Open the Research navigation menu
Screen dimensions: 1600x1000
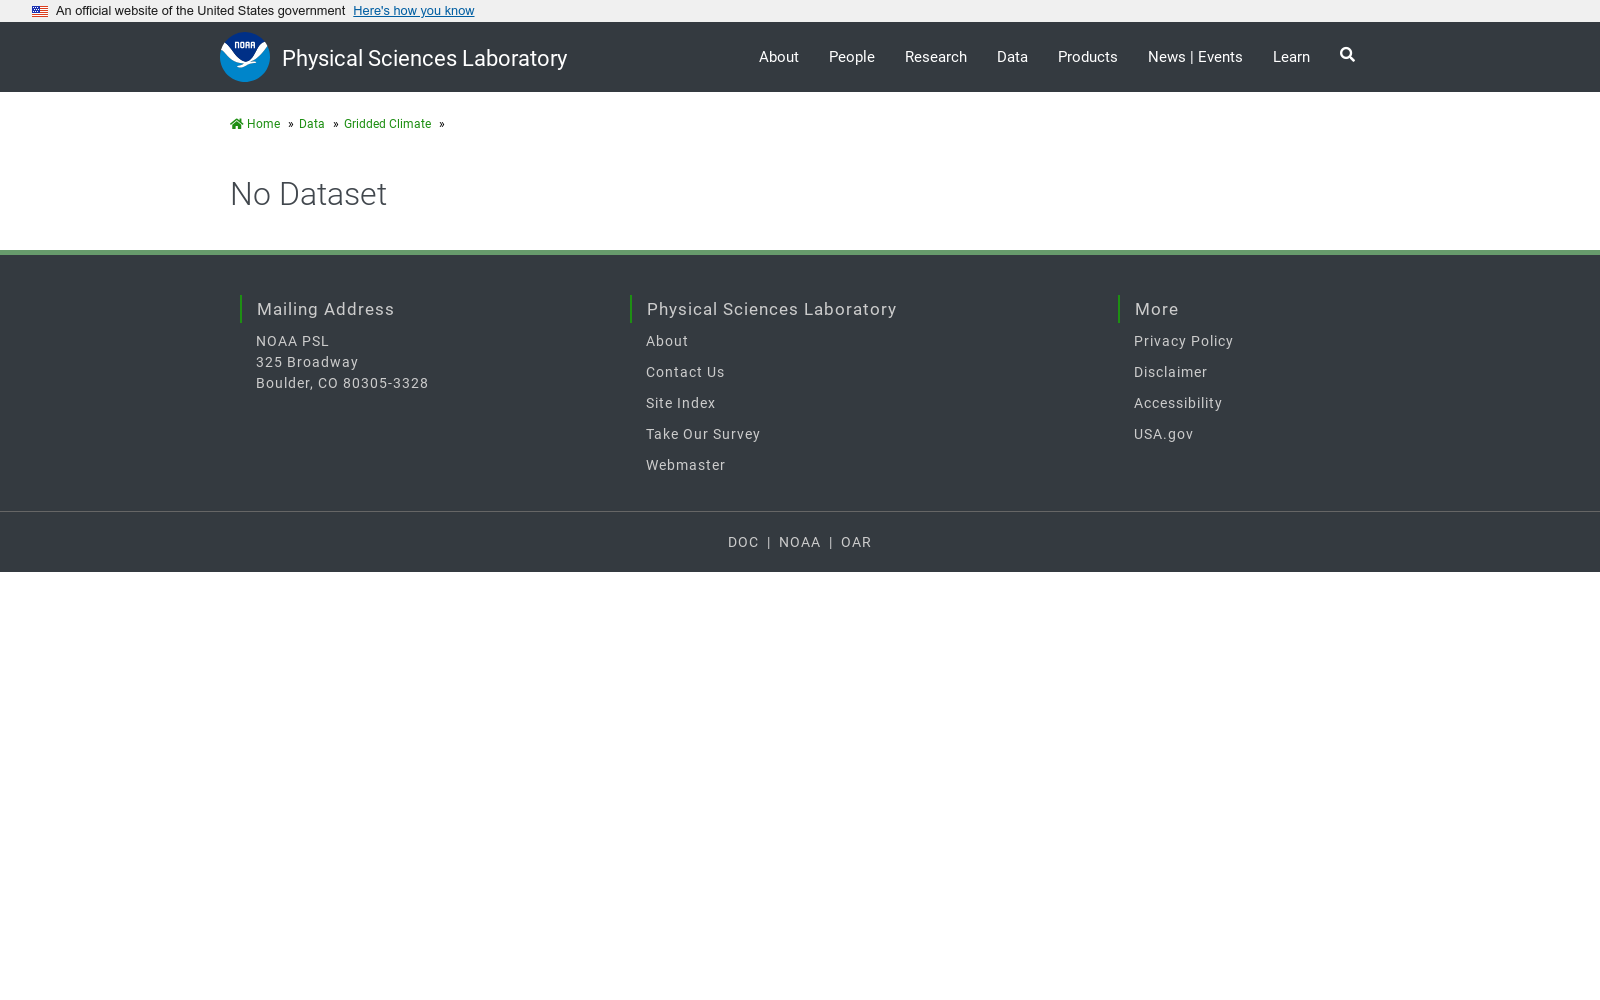tap(936, 57)
